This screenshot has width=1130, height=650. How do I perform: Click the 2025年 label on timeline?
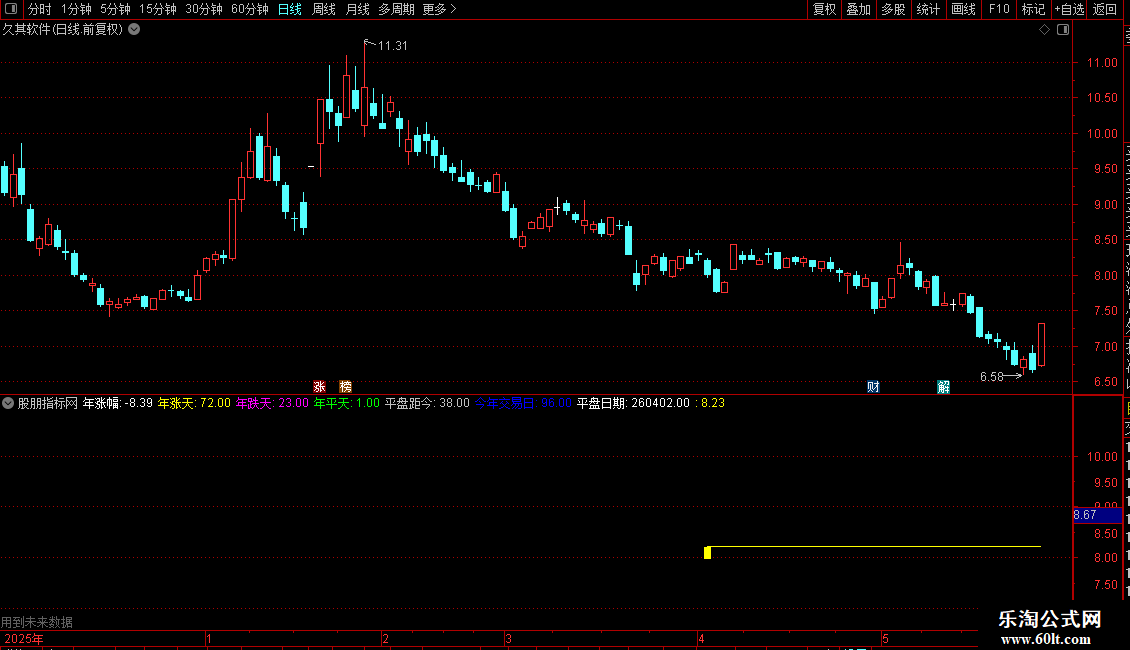coord(24,639)
